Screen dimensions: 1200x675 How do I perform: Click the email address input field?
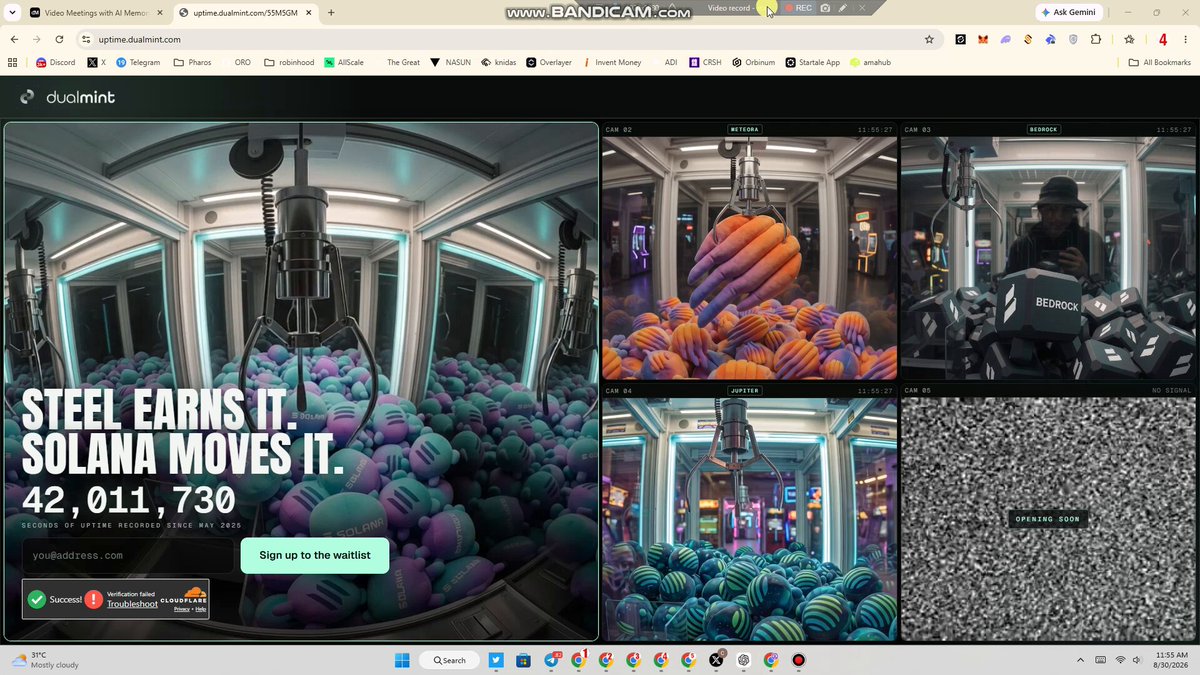(128, 555)
